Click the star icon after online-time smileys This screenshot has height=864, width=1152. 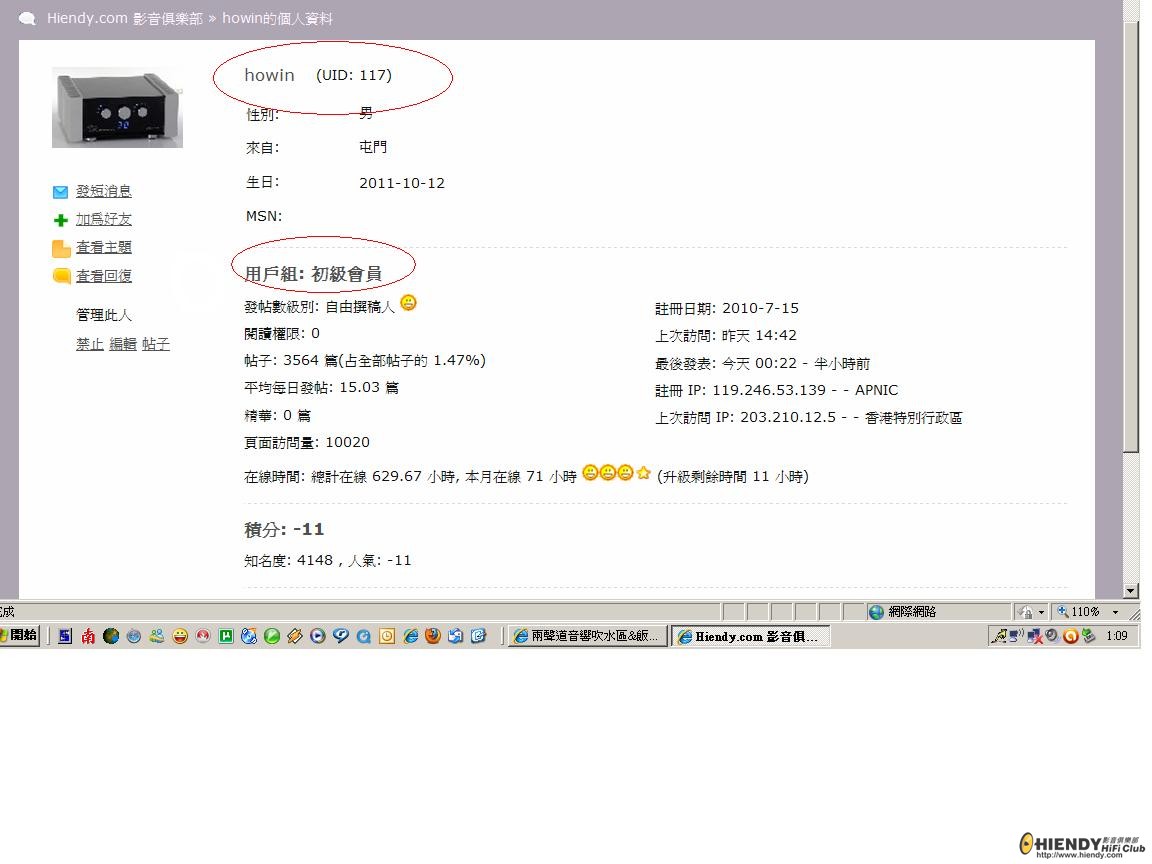click(x=644, y=473)
